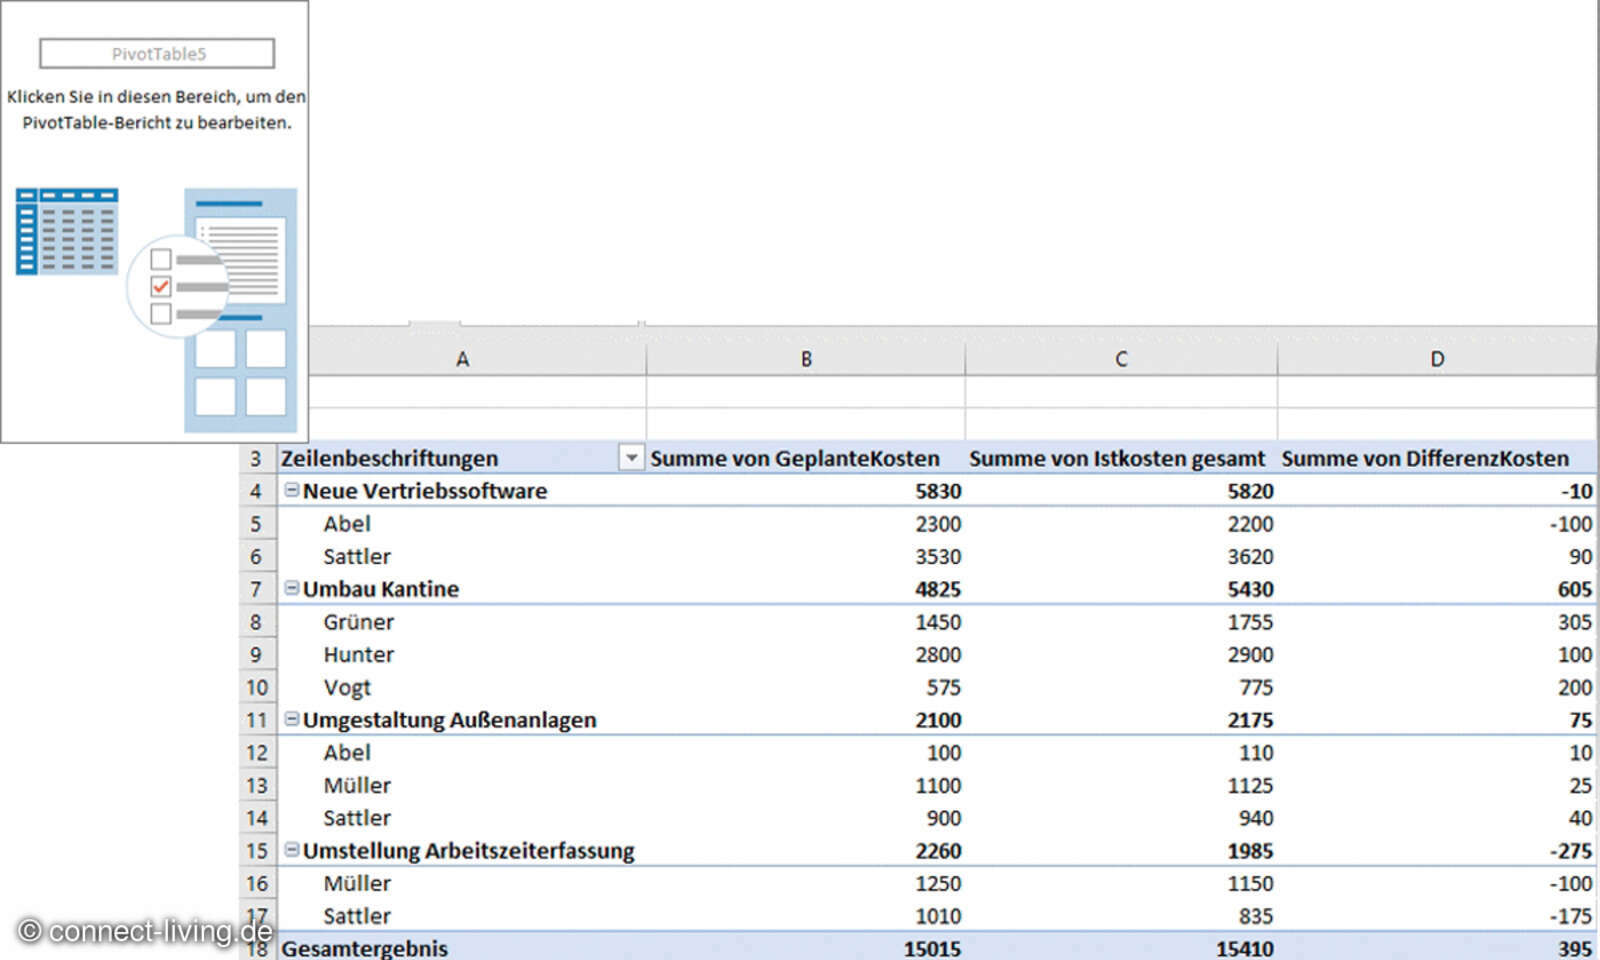
Task: Click the minus icon beside Umbau Kantine
Action: coord(291,589)
